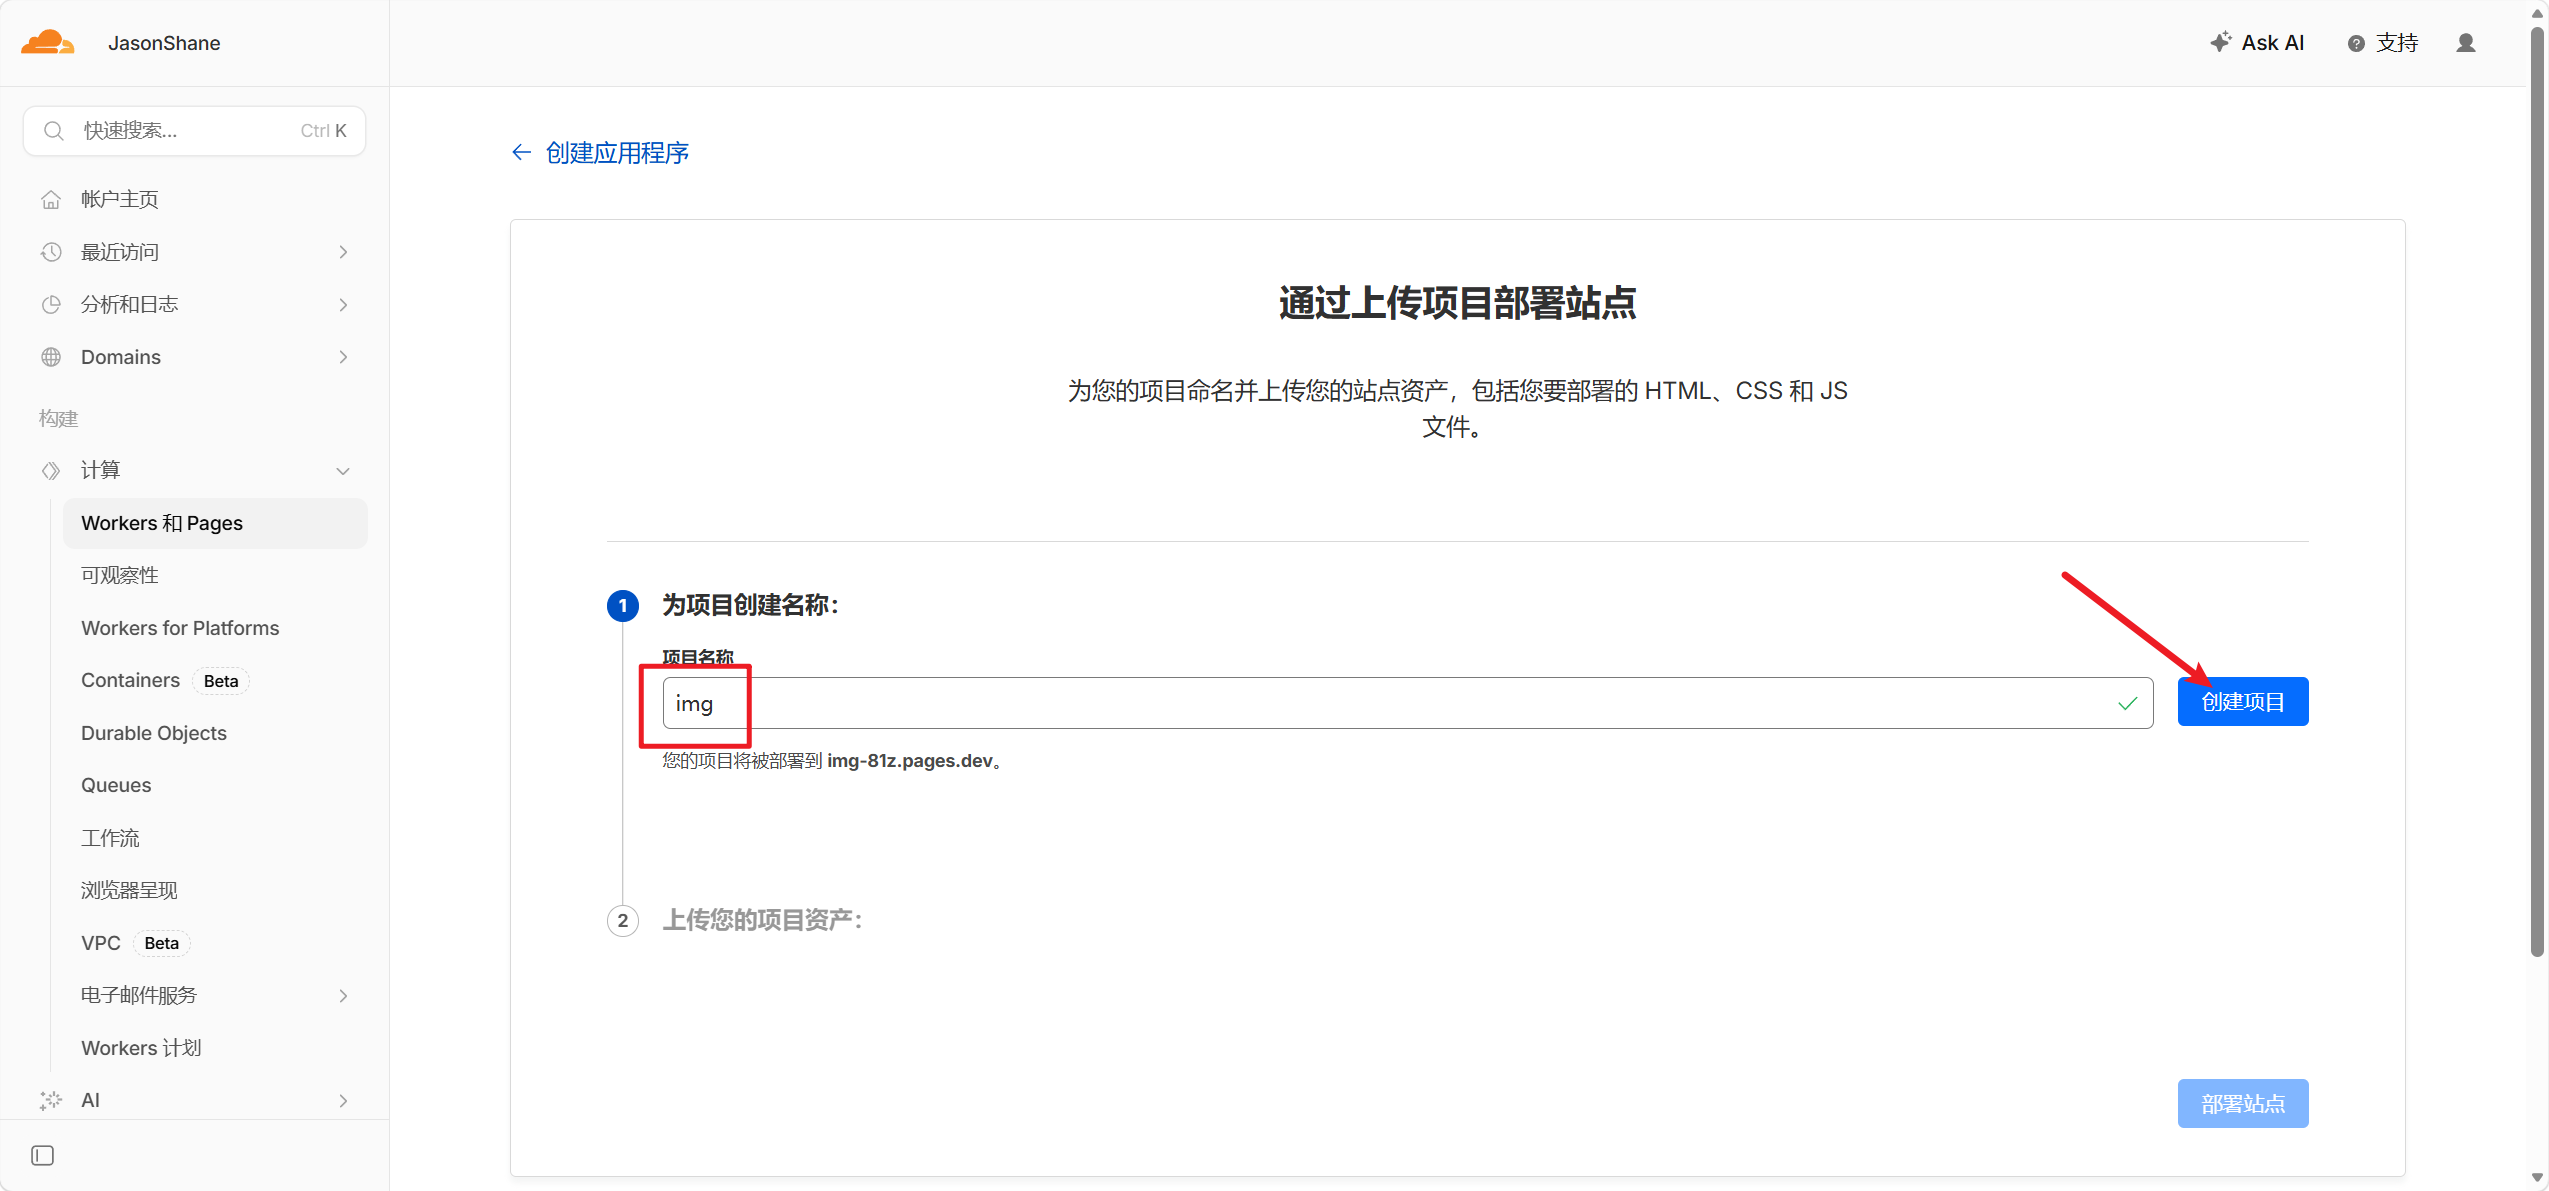The width and height of the screenshot is (2549, 1191).
Task: Expand the 电子邮件服务 submenu arrow
Action: click(343, 996)
